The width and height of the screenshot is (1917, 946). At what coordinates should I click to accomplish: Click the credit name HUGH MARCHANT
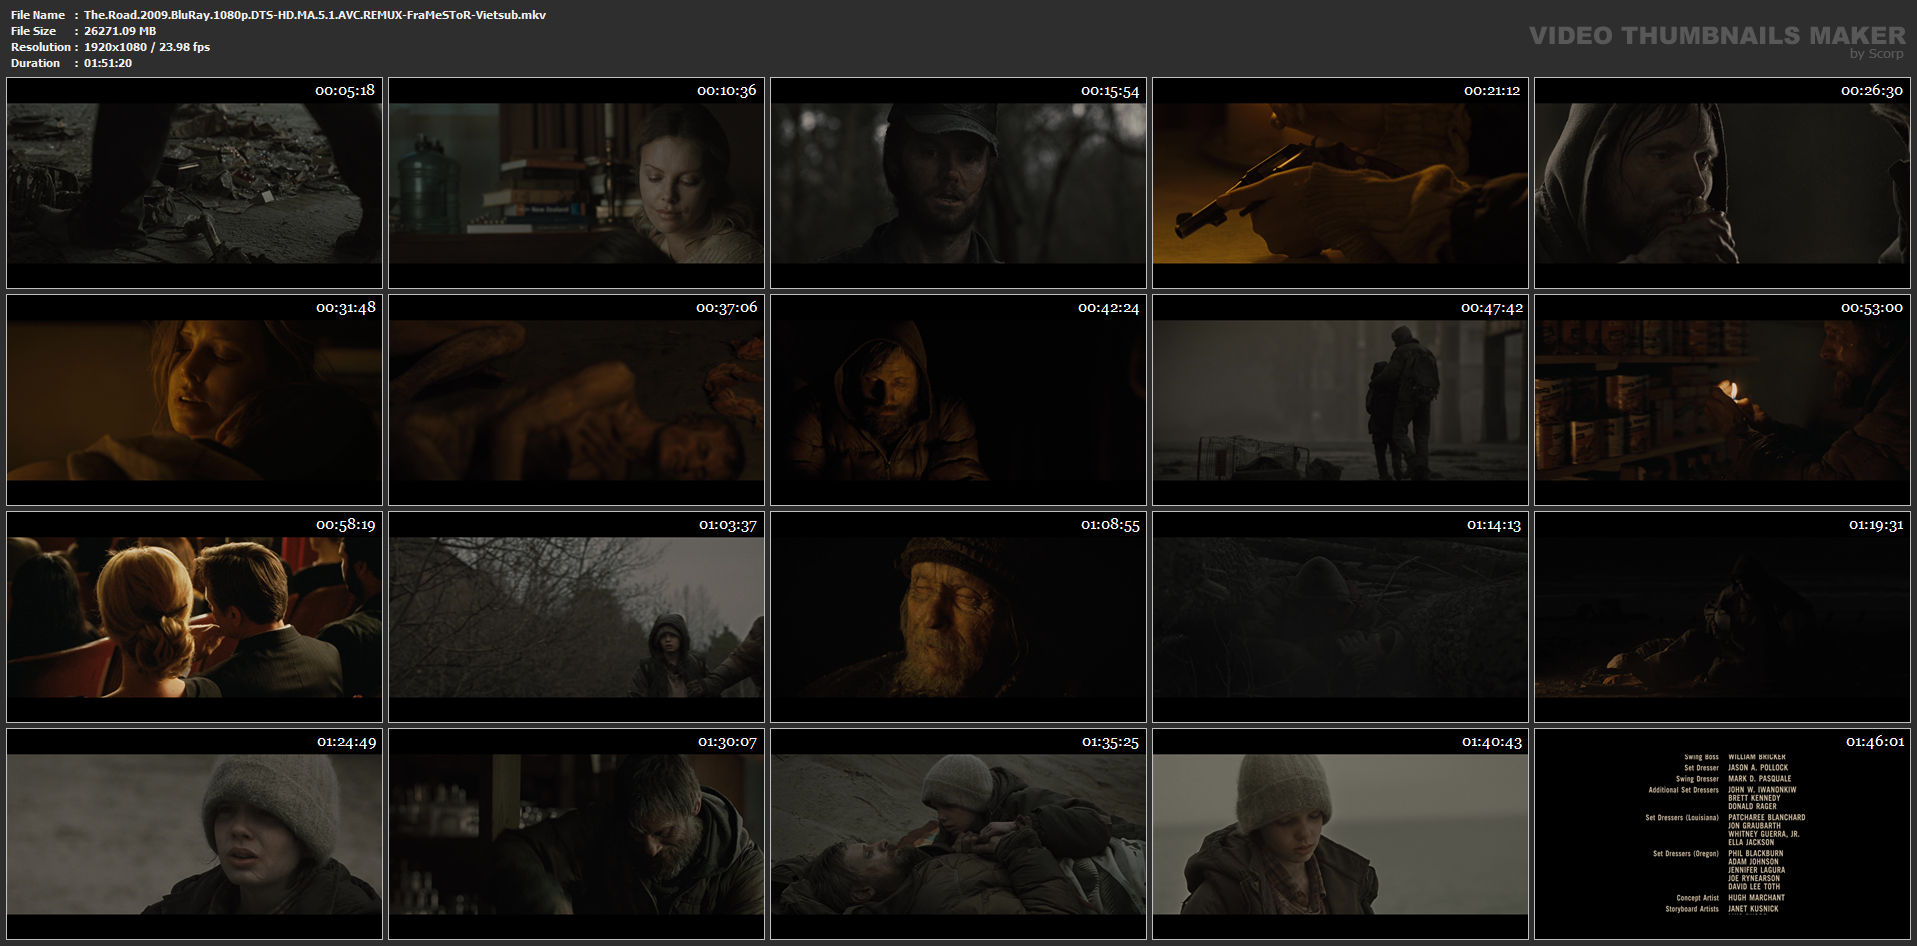point(1756,898)
